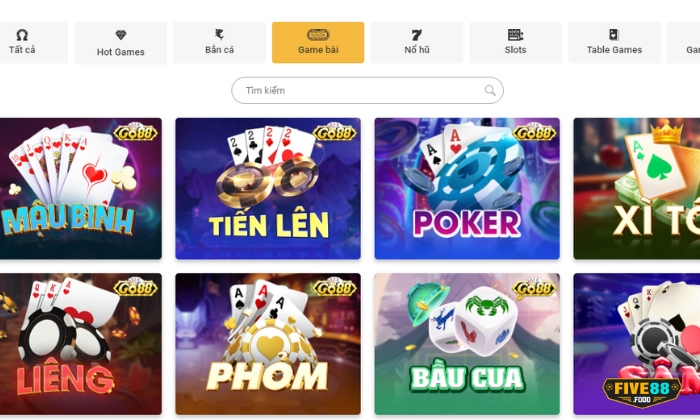Launch the Bầu Cua dice game

[467, 344]
